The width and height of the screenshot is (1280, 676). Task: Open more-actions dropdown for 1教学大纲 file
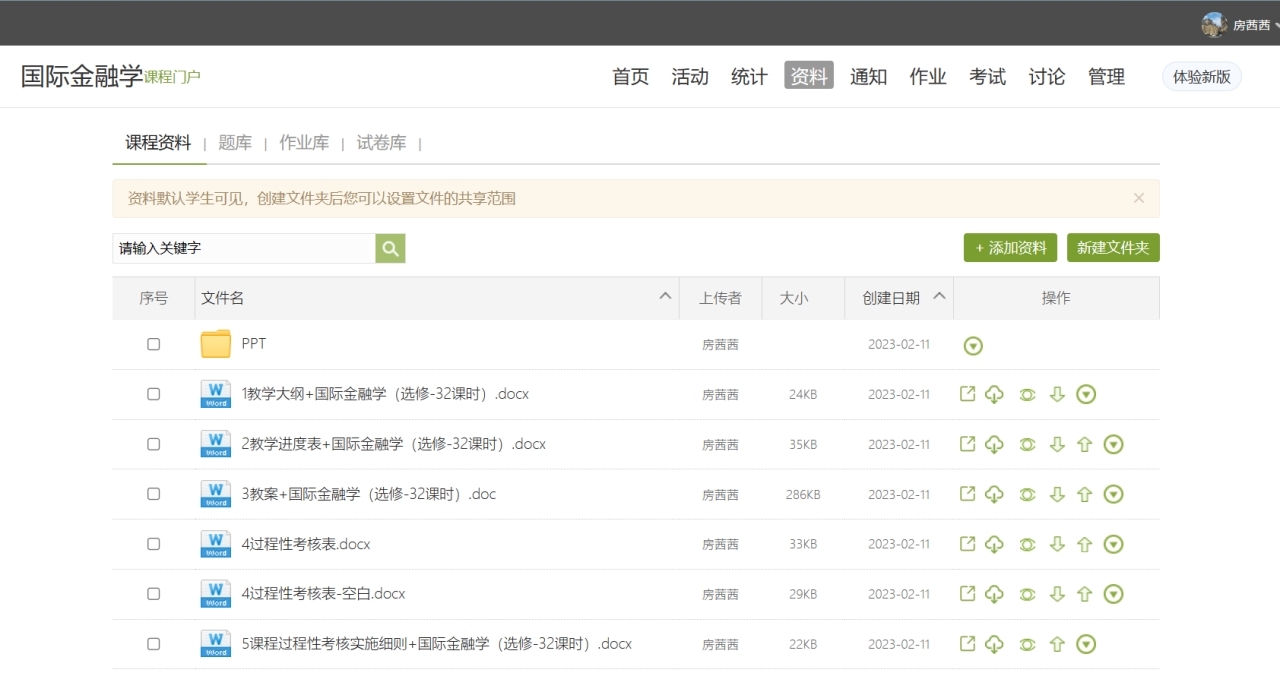pyautogui.click(x=1086, y=394)
